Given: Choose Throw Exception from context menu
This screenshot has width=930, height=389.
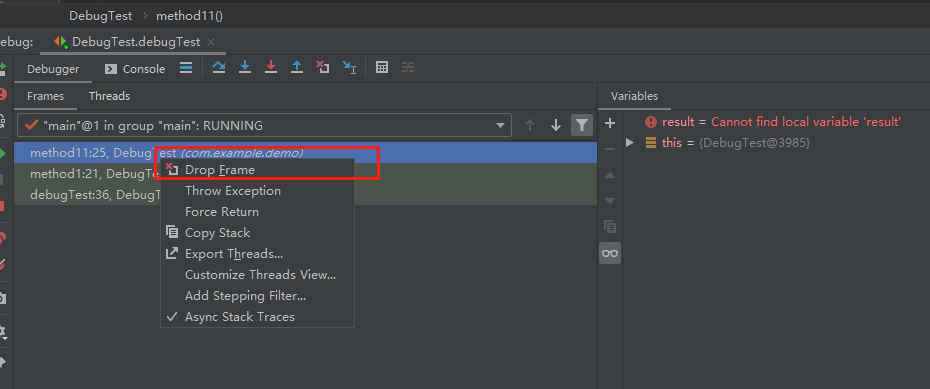Looking at the screenshot, I should [257, 191].
